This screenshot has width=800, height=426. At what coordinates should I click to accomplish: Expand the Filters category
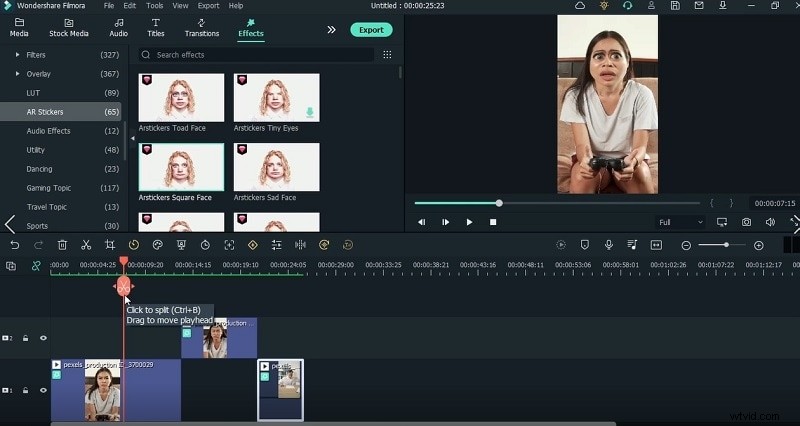point(18,55)
